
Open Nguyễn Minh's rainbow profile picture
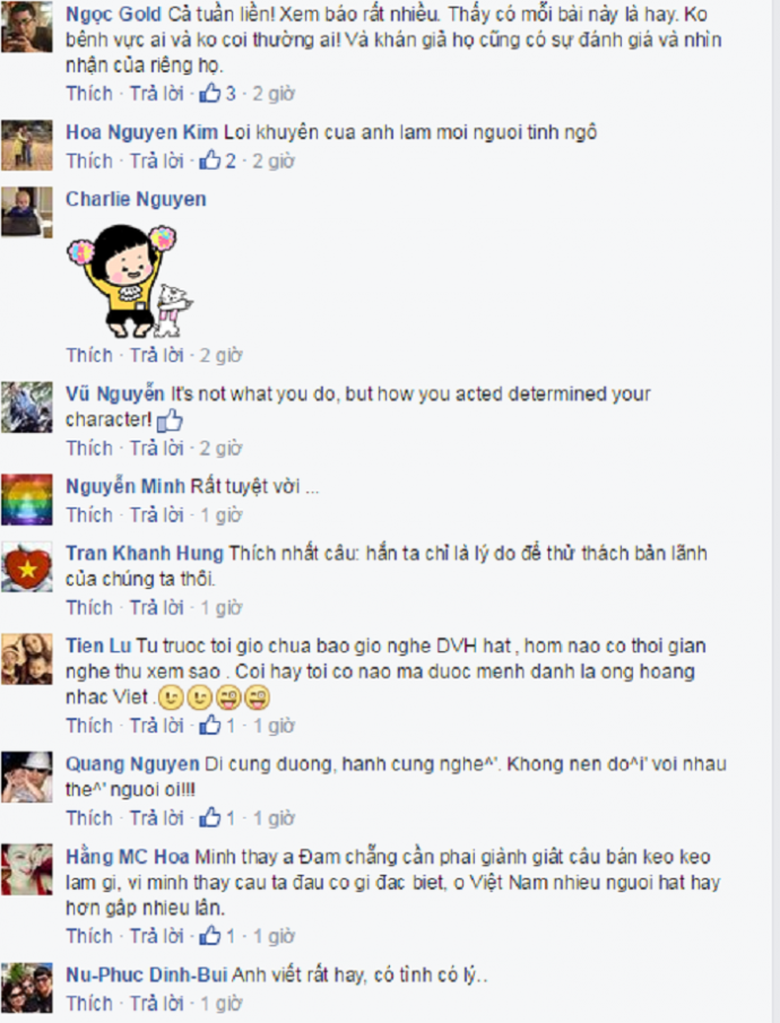point(27,500)
